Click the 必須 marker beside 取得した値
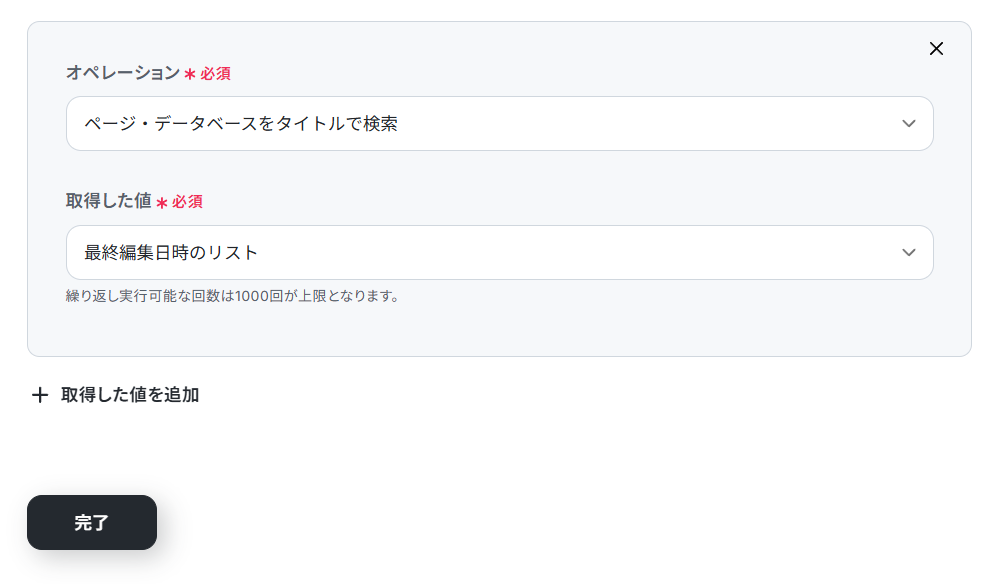The image size is (1000, 584). click(x=187, y=202)
